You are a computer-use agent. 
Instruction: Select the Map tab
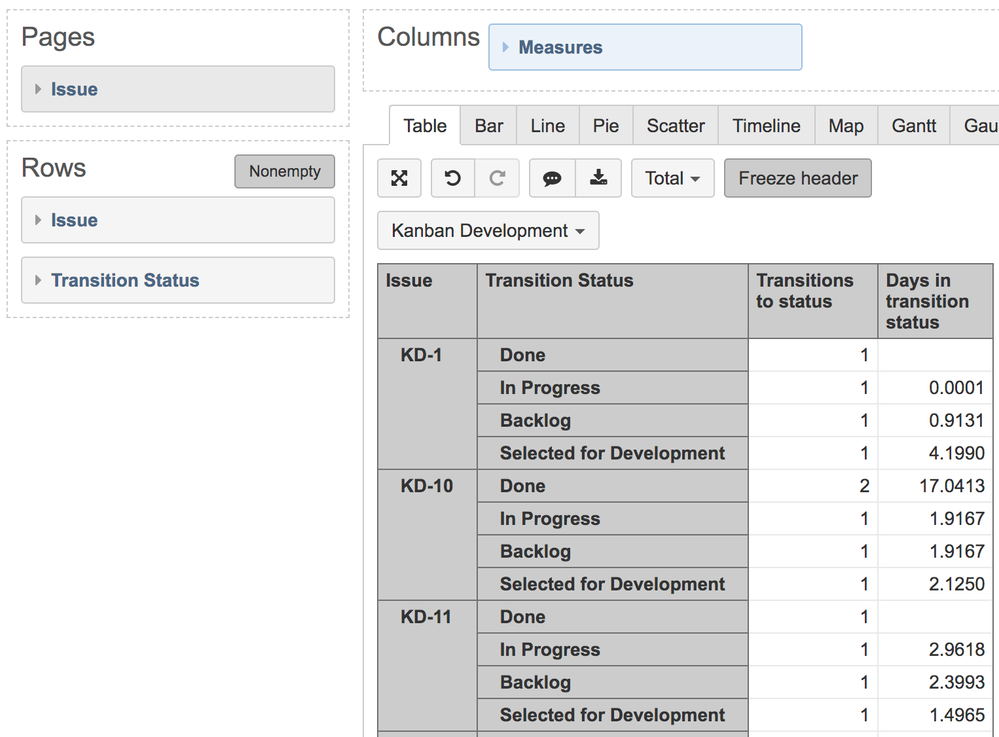(x=845, y=125)
